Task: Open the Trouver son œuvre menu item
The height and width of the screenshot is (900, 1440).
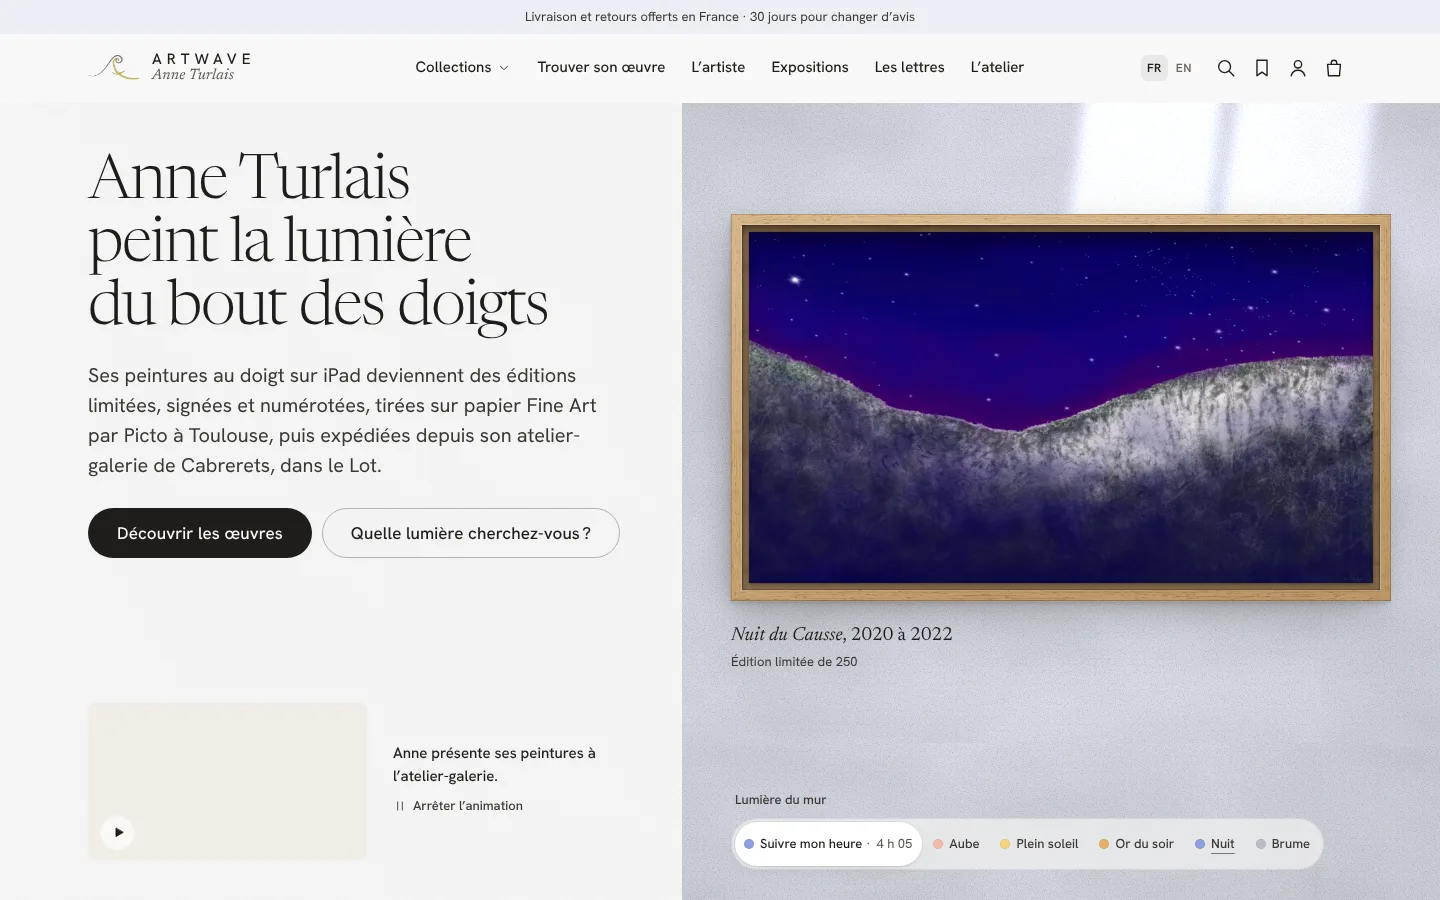Action: (x=601, y=67)
